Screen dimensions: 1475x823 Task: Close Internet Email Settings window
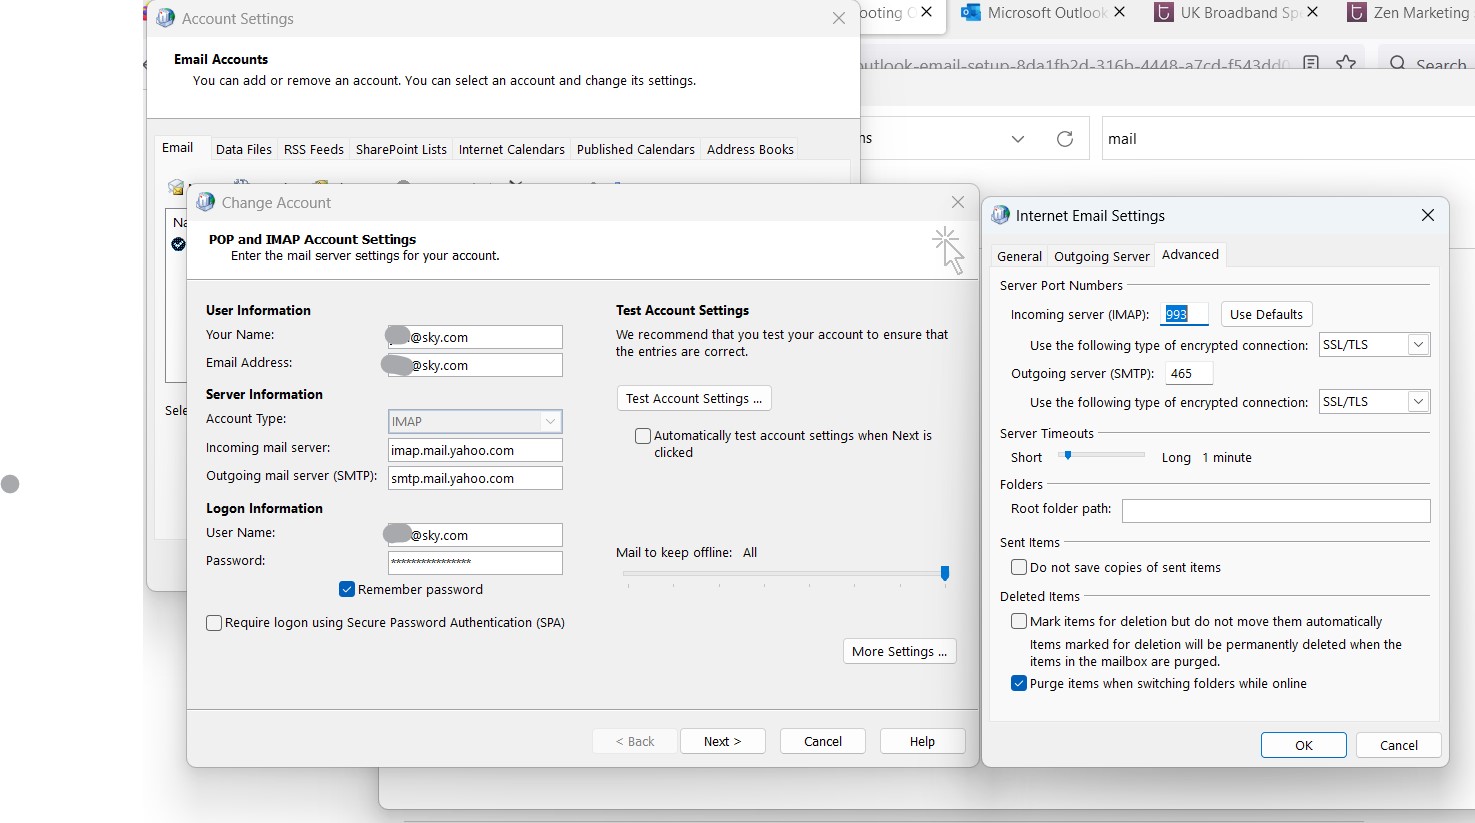(1428, 215)
